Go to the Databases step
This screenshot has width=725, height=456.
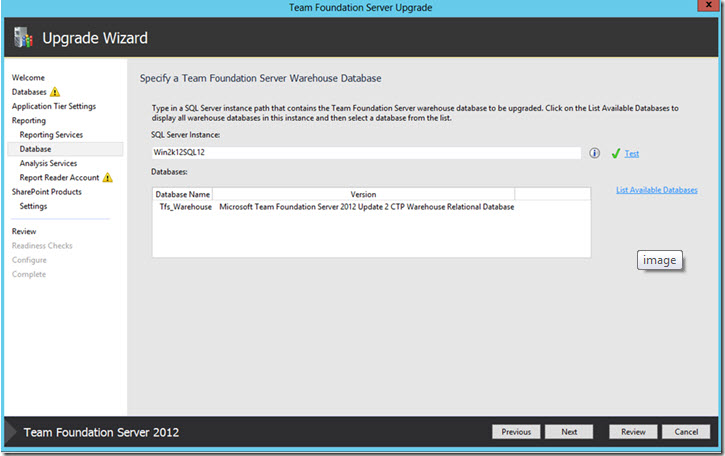coord(29,92)
